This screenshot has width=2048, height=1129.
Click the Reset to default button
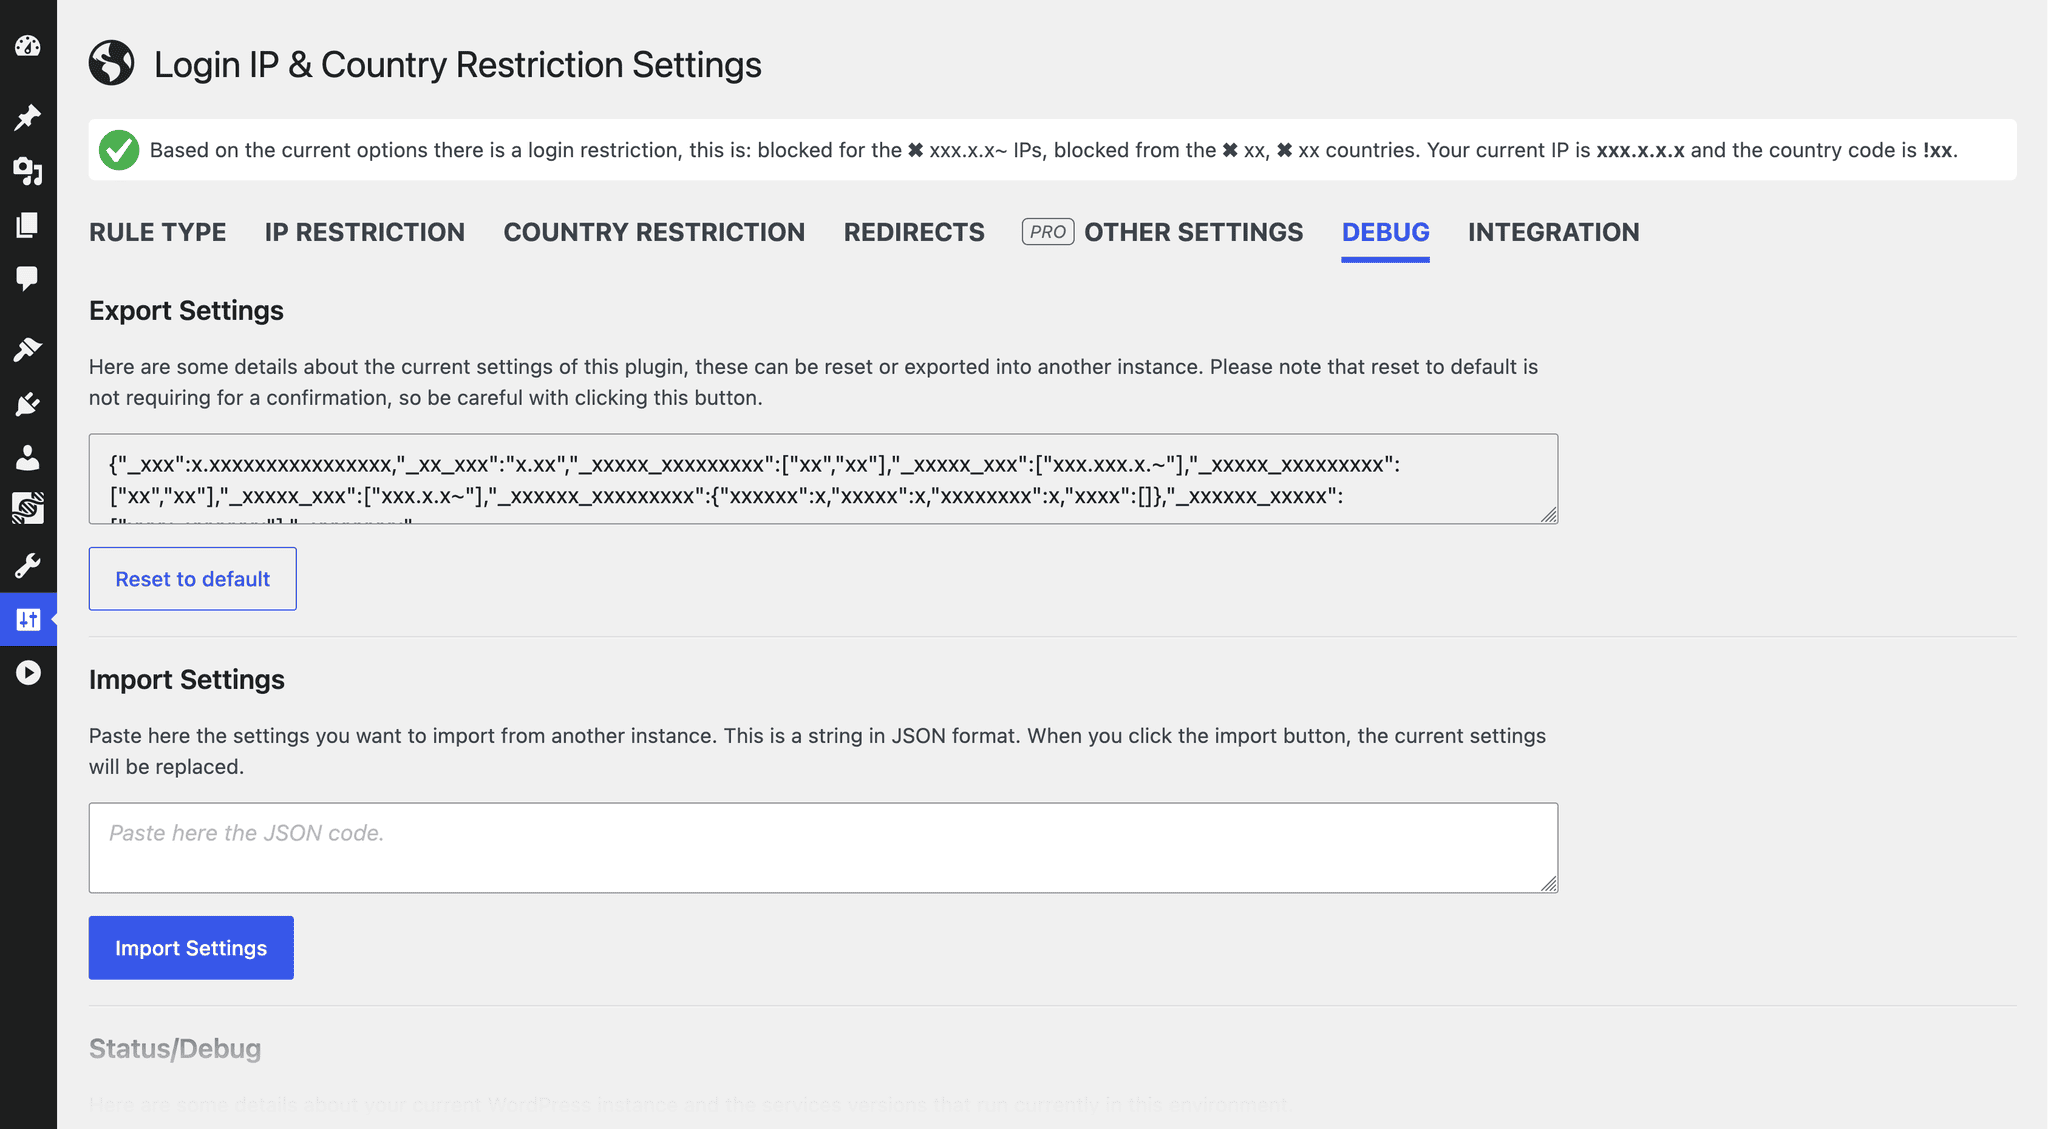click(x=193, y=579)
